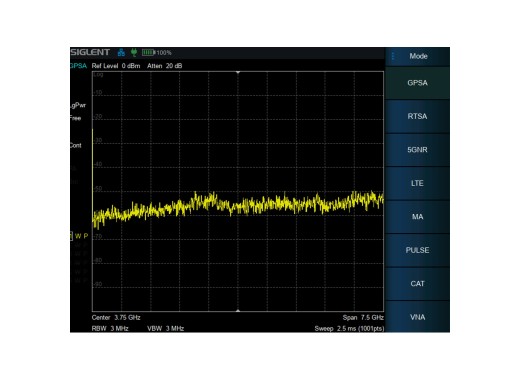Image resolution: width=520 pixels, height=380 pixels.
Task: Choose the 5GNR mode
Action: click(417, 150)
